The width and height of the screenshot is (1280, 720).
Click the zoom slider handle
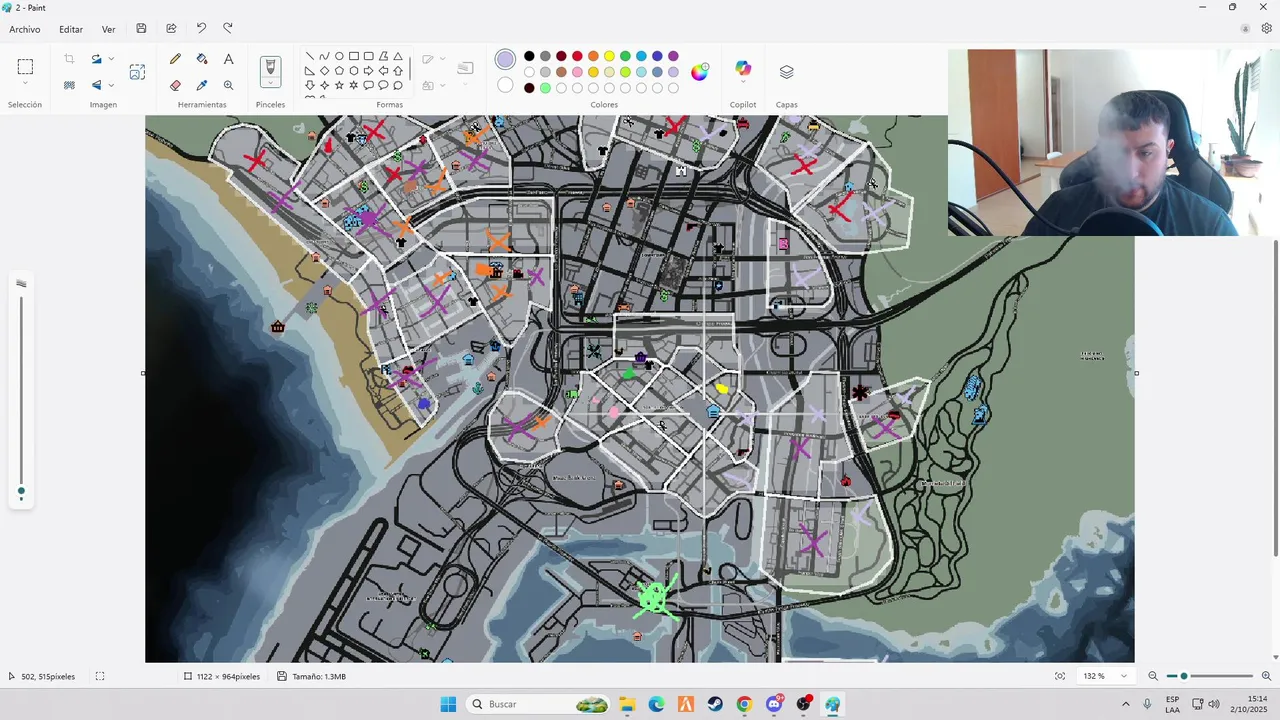click(x=1184, y=676)
